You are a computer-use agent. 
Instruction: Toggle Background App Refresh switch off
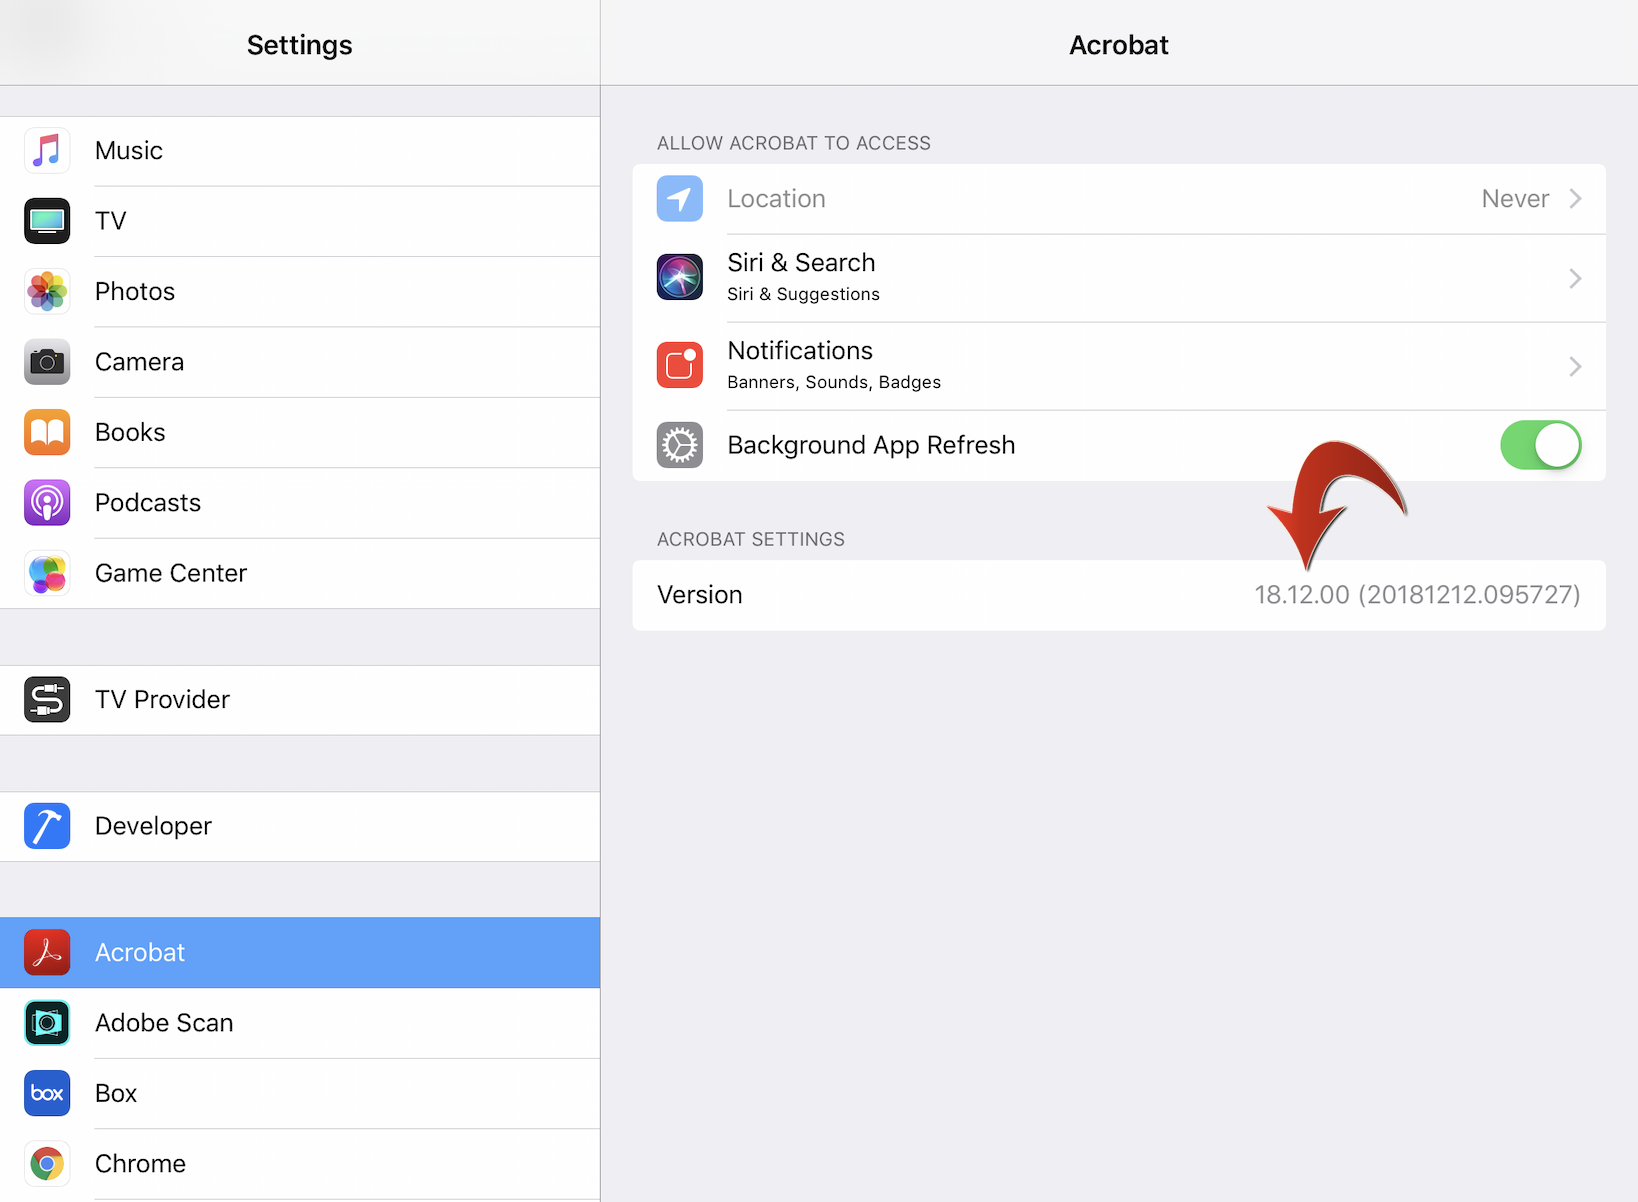[x=1541, y=445]
